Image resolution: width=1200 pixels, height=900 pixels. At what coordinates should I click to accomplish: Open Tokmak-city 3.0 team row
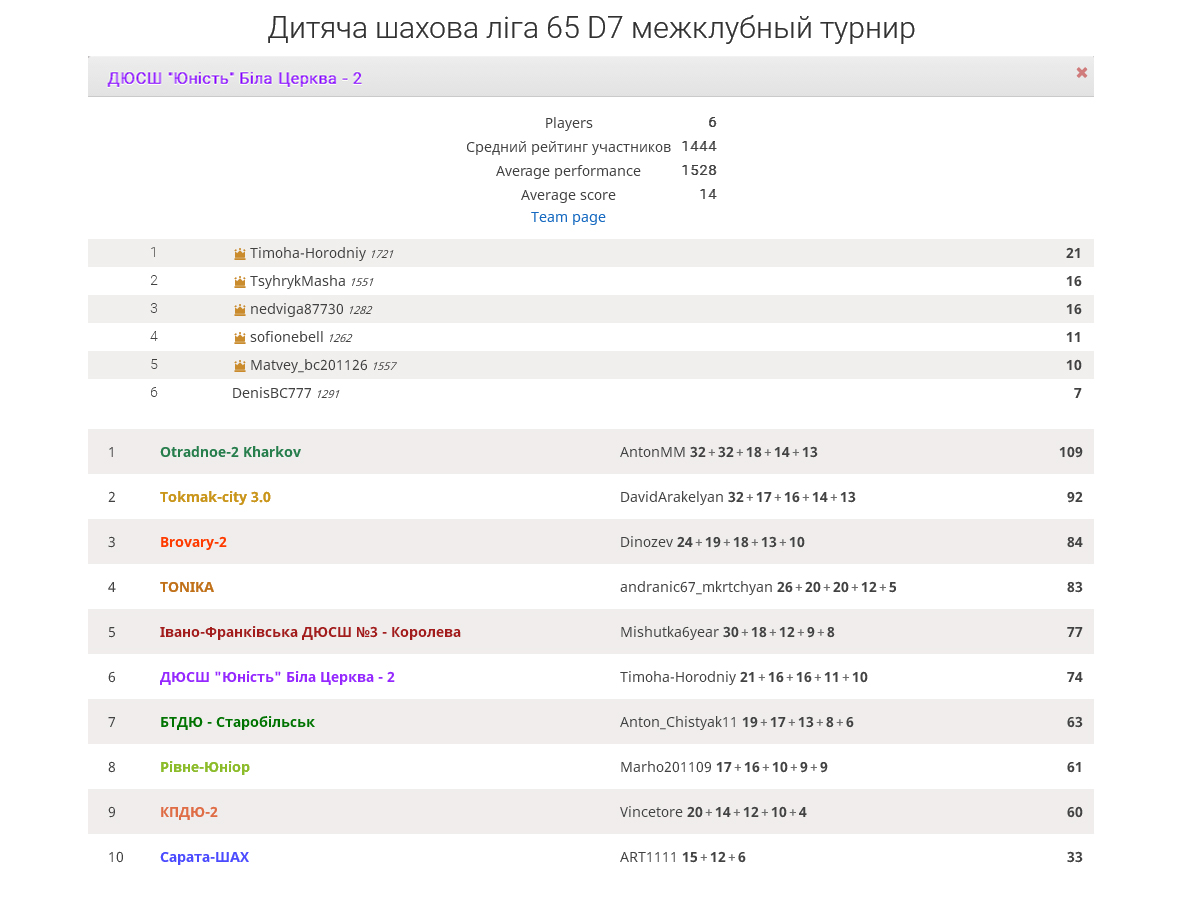[215, 497]
